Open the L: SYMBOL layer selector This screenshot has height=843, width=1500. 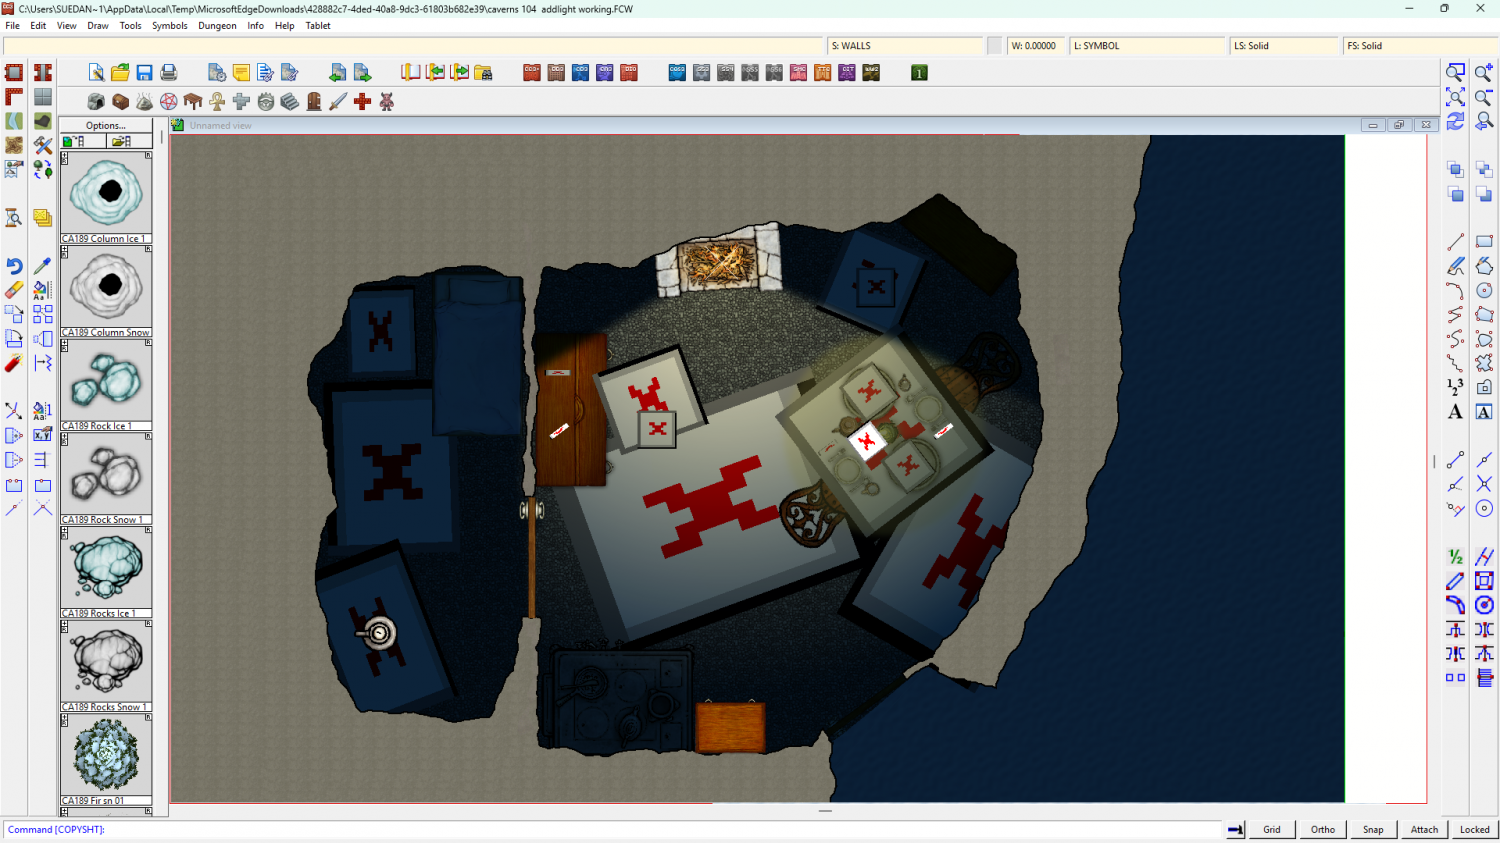[1147, 46]
